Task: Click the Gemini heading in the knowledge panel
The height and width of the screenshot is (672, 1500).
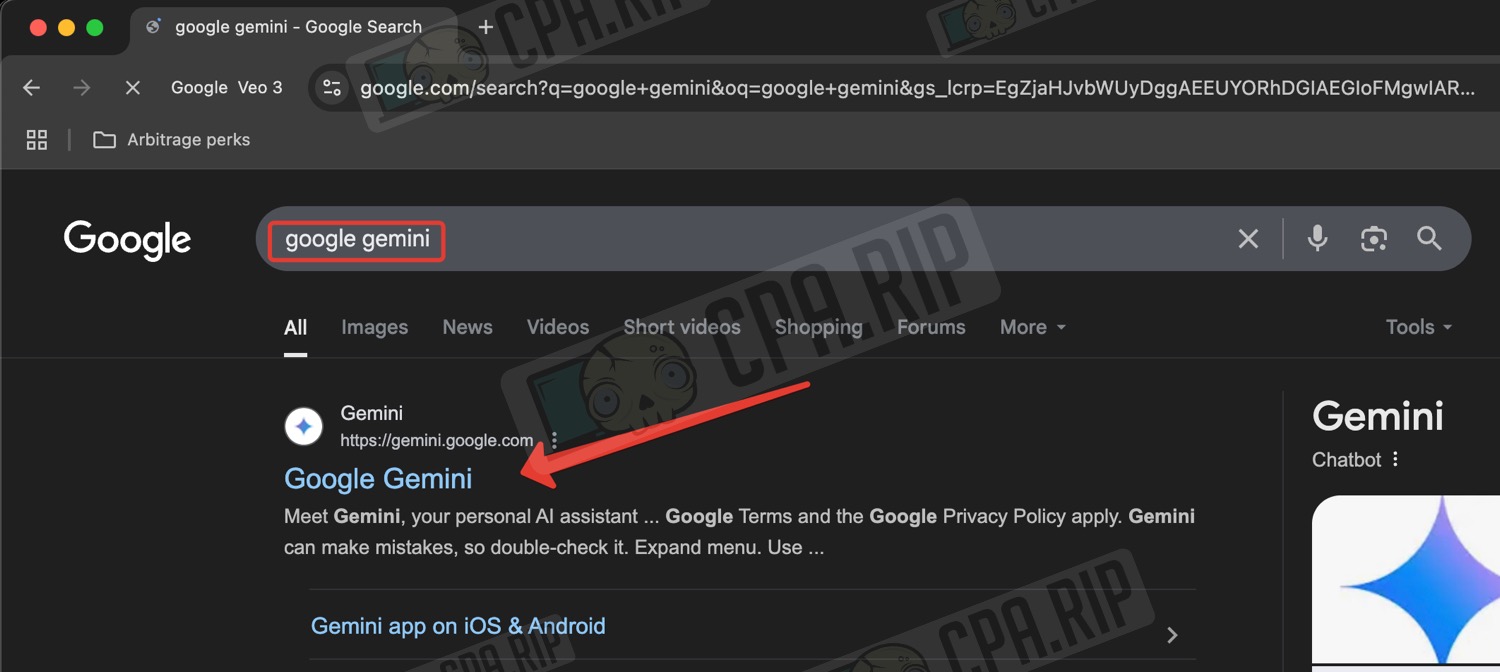Action: 1378,416
